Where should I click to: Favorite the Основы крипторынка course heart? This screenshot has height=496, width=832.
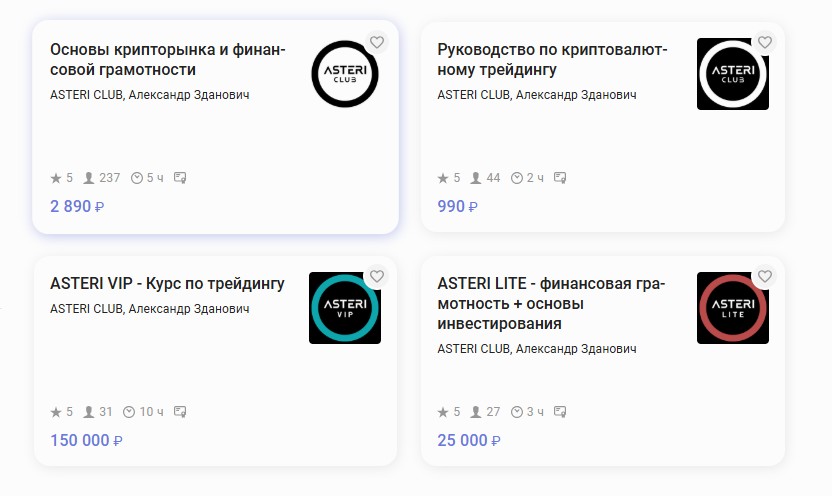click(377, 42)
